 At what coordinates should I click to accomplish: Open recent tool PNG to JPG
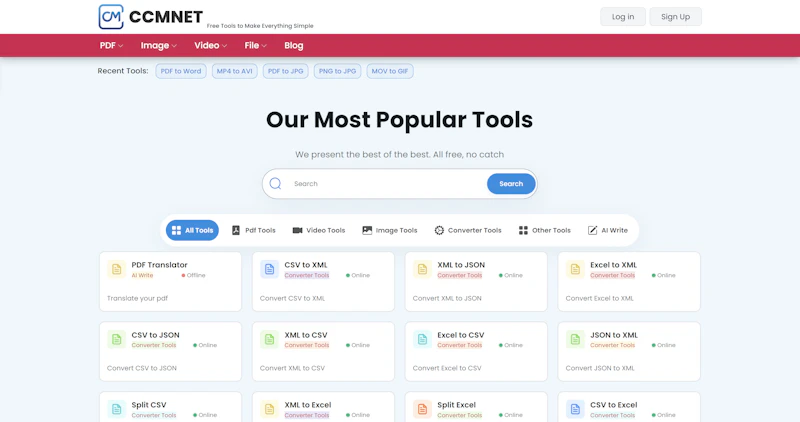click(337, 71)
